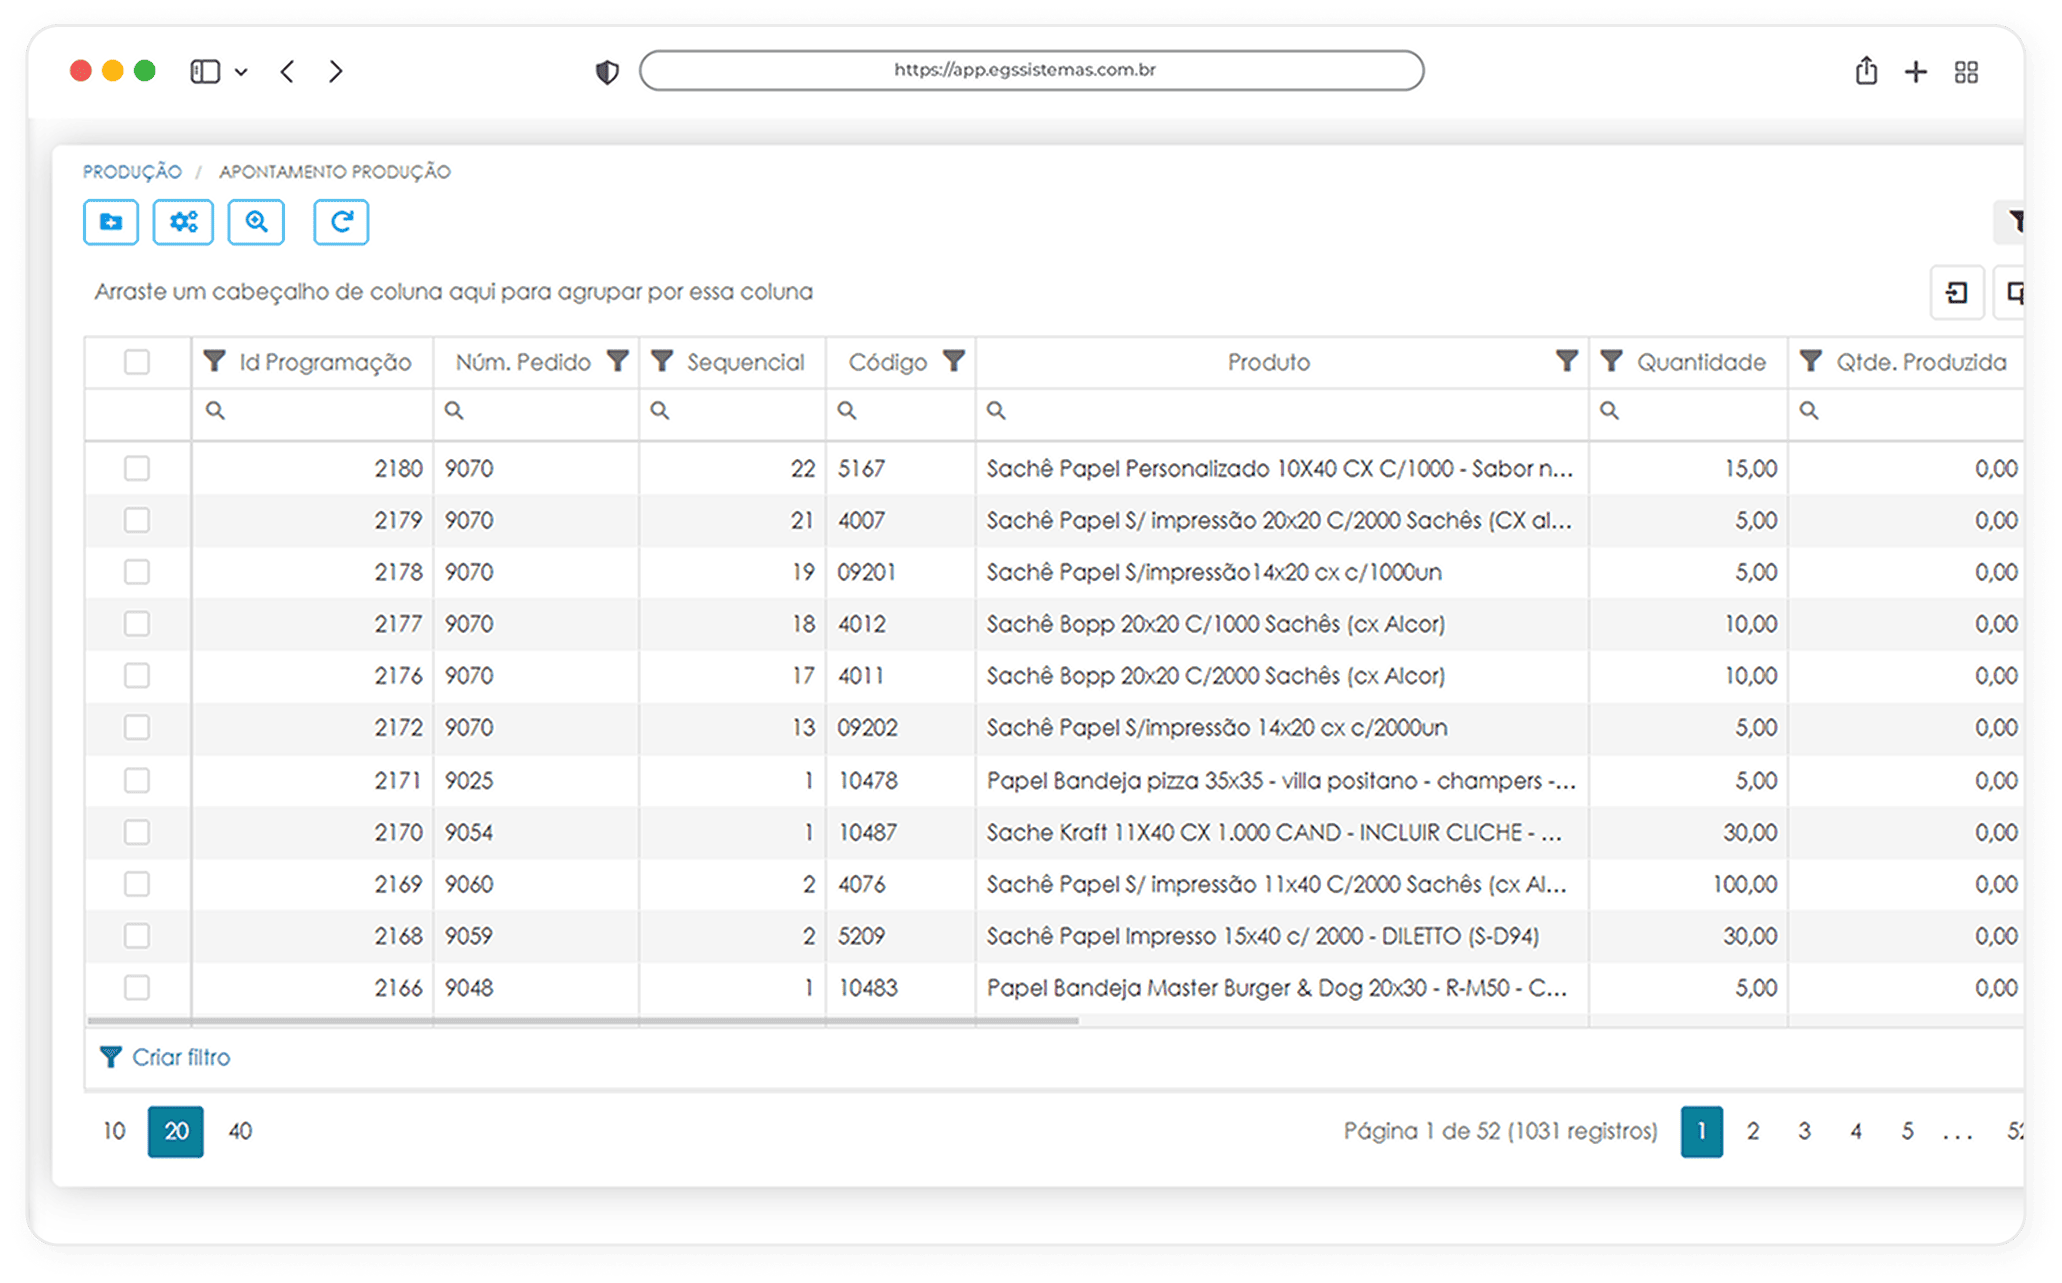2062x1283 pixels.
Task: Click the horizontal grid scrollbar
Action: click(x=583, y=1020)
